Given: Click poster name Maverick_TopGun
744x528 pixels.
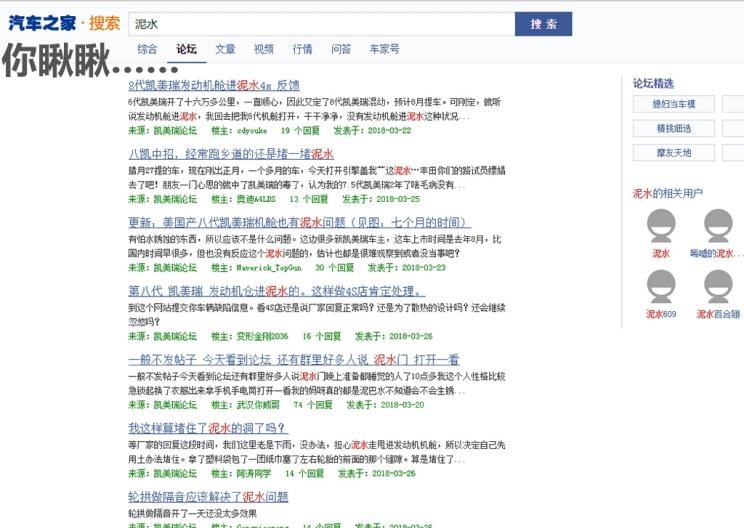Looking at the screenshot, I should pyautogui.click(x=269, y=268).
